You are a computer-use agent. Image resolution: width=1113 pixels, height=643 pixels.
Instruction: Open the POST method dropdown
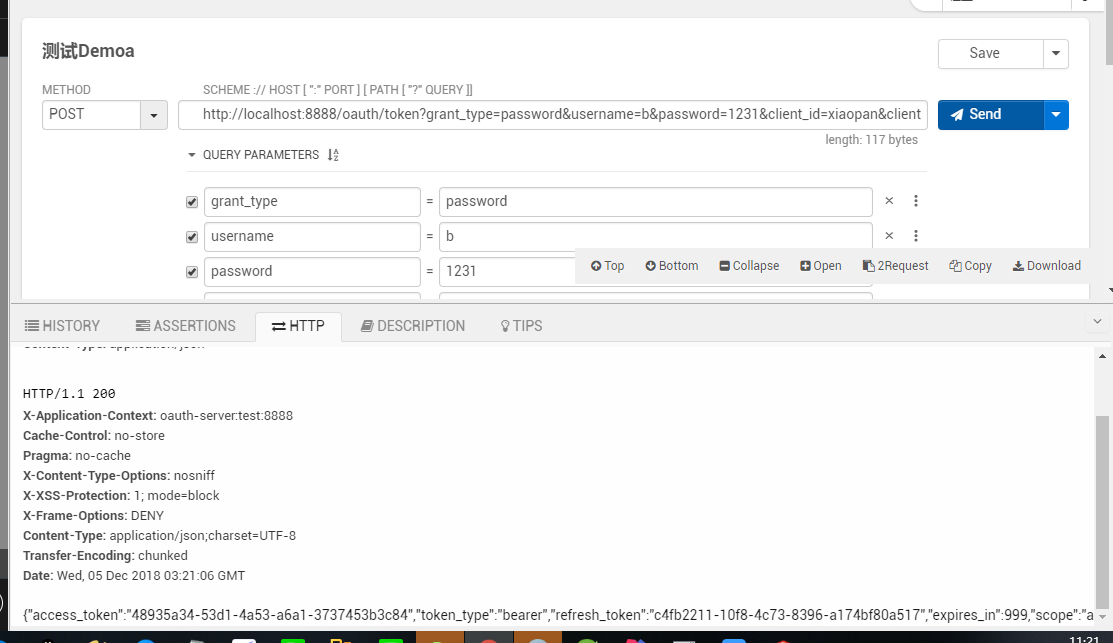pyautogui.click(x=105, y=115)
